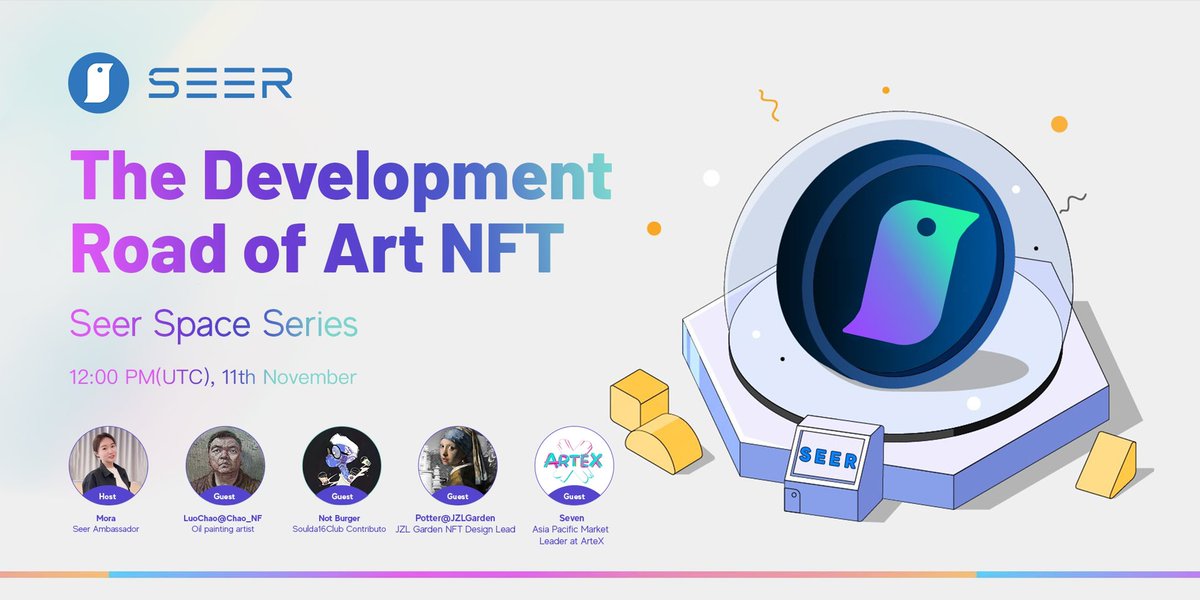Click the "Soulda16Club Contributo" caption

tap(341, 529)
